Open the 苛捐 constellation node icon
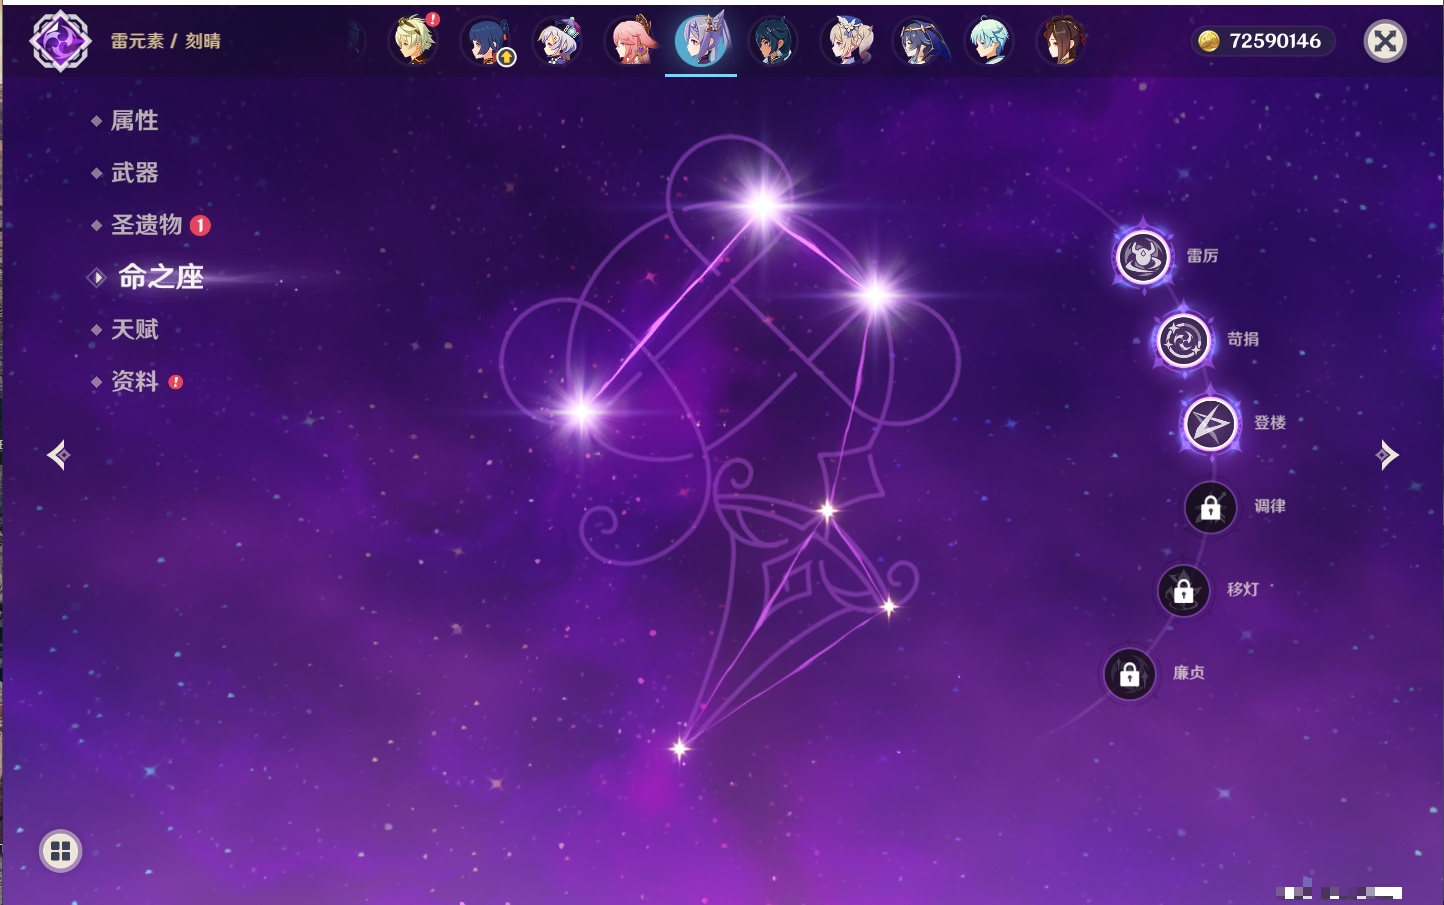The width and height of the screenshot is (1444, 905). pos(1183,340)
